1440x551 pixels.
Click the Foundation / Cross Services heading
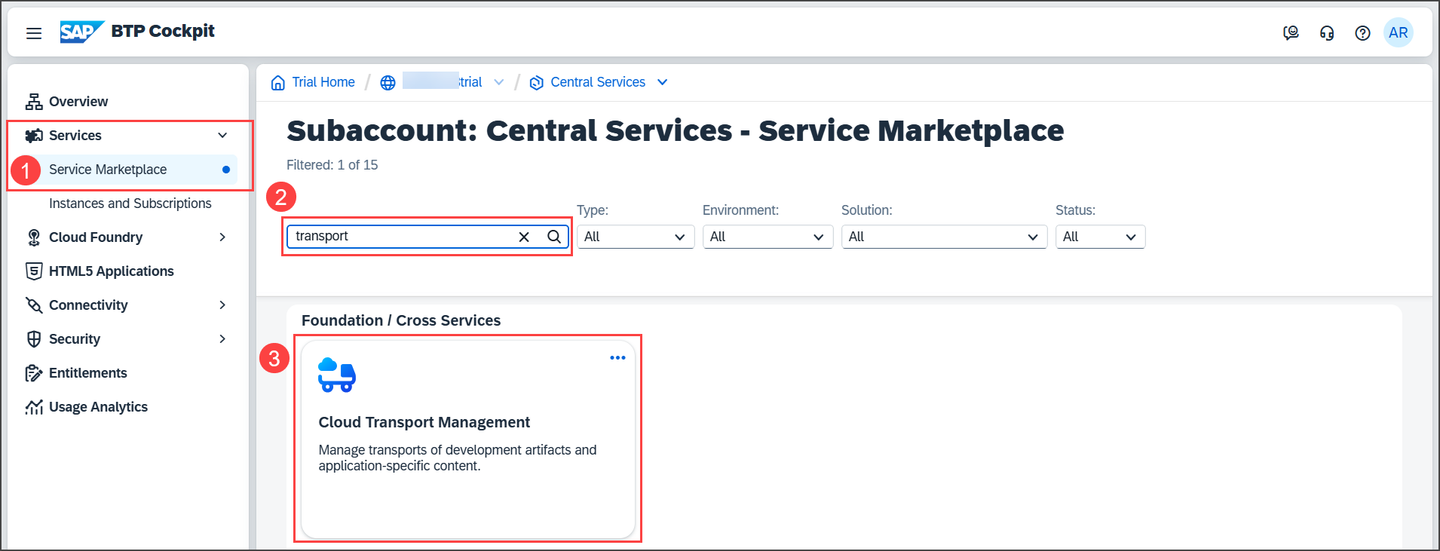point(401,320)
